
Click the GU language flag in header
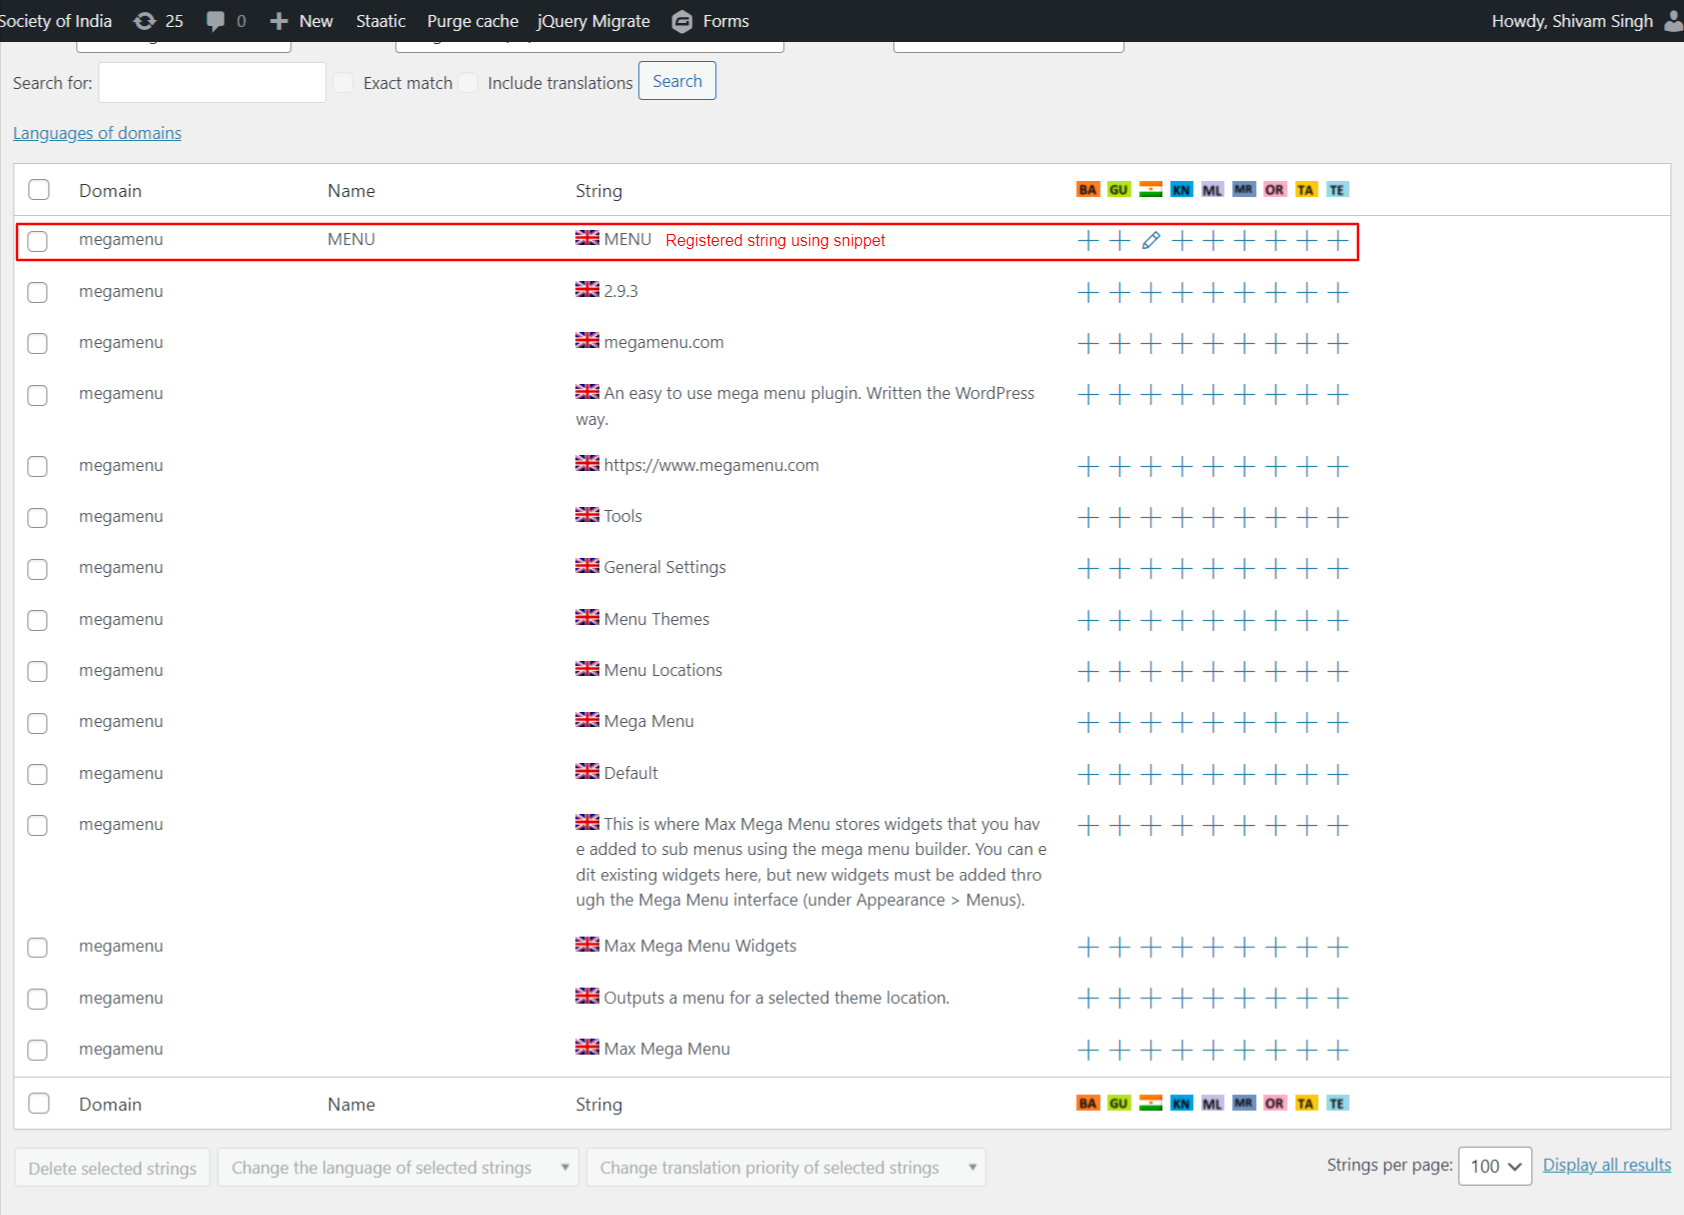[1119, 189]
